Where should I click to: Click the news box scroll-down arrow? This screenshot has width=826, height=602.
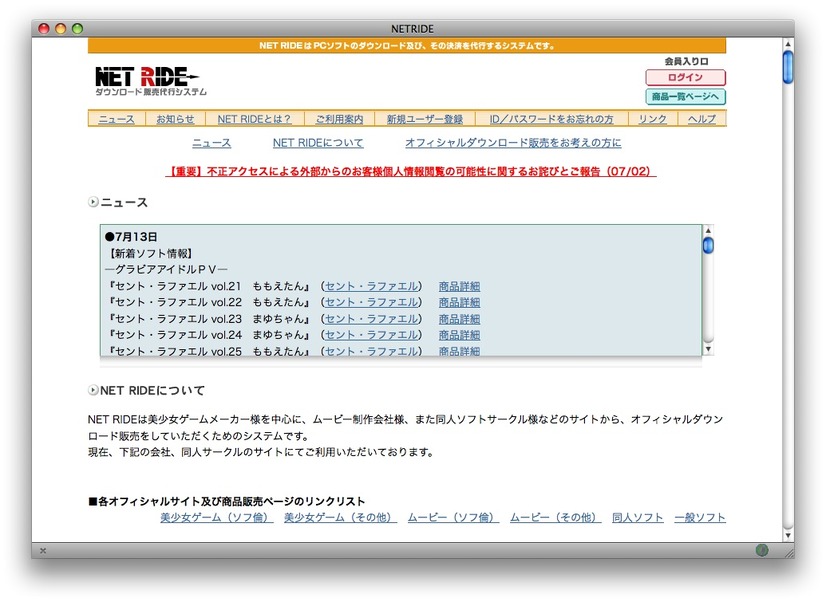pyautogui.click(x=709, y=349)
